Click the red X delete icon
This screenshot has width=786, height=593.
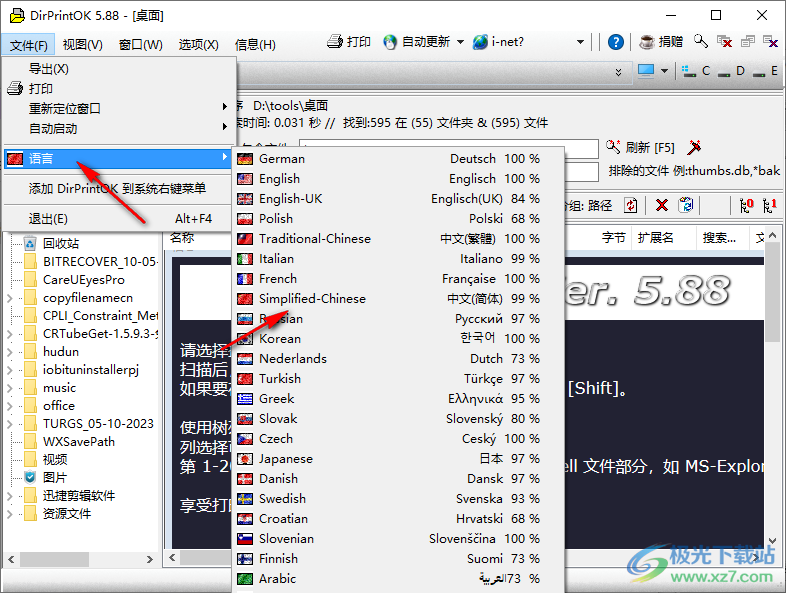click(661, 205)
